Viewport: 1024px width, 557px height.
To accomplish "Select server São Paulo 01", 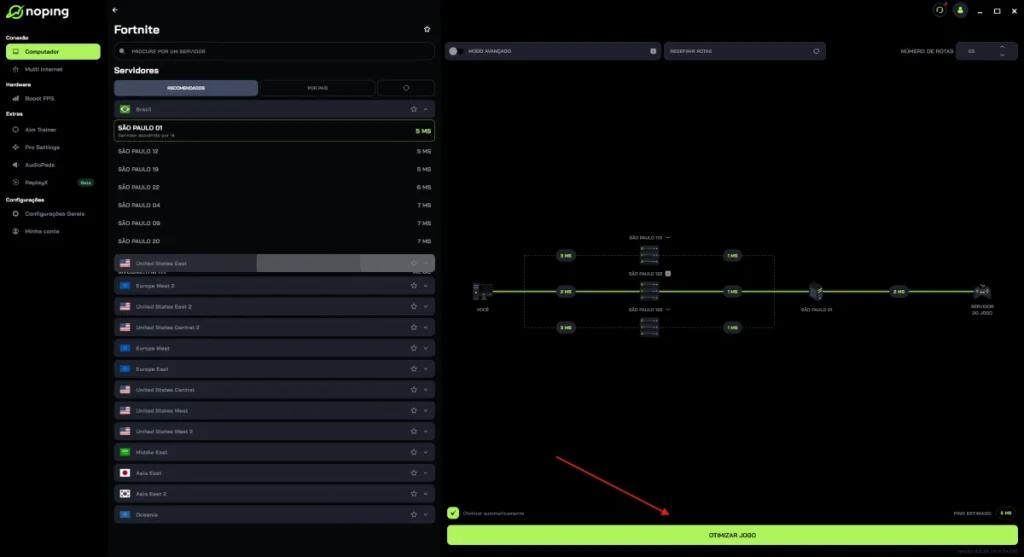I will tap(274, 131).
